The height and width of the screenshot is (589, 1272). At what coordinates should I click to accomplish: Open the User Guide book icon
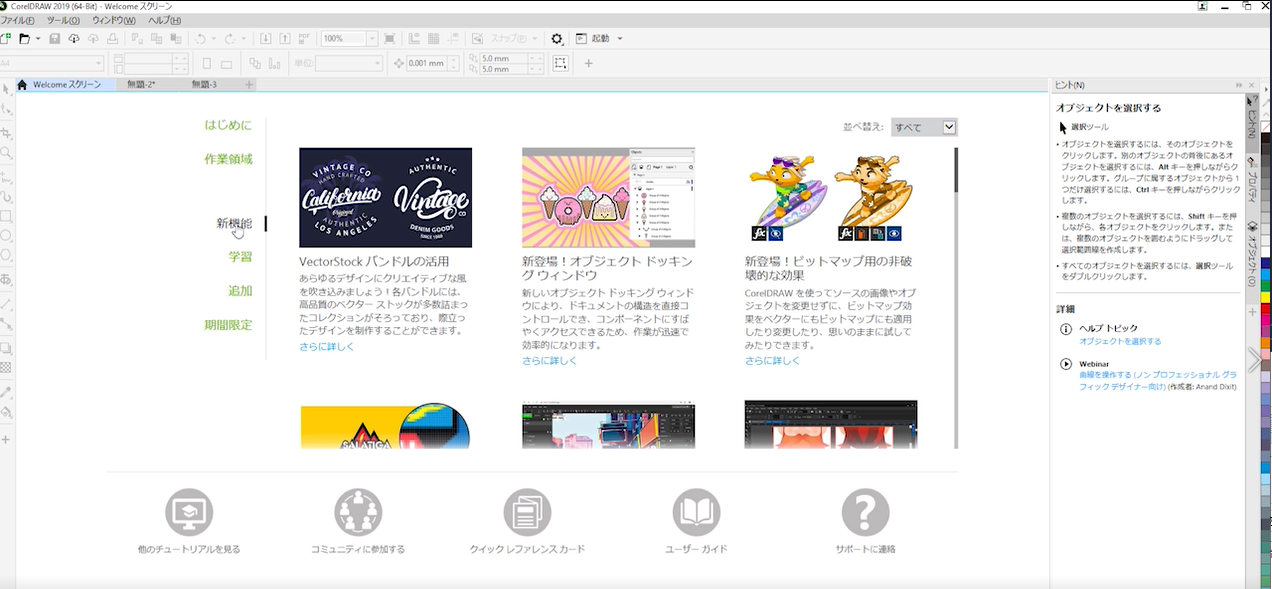coord(696,513)
